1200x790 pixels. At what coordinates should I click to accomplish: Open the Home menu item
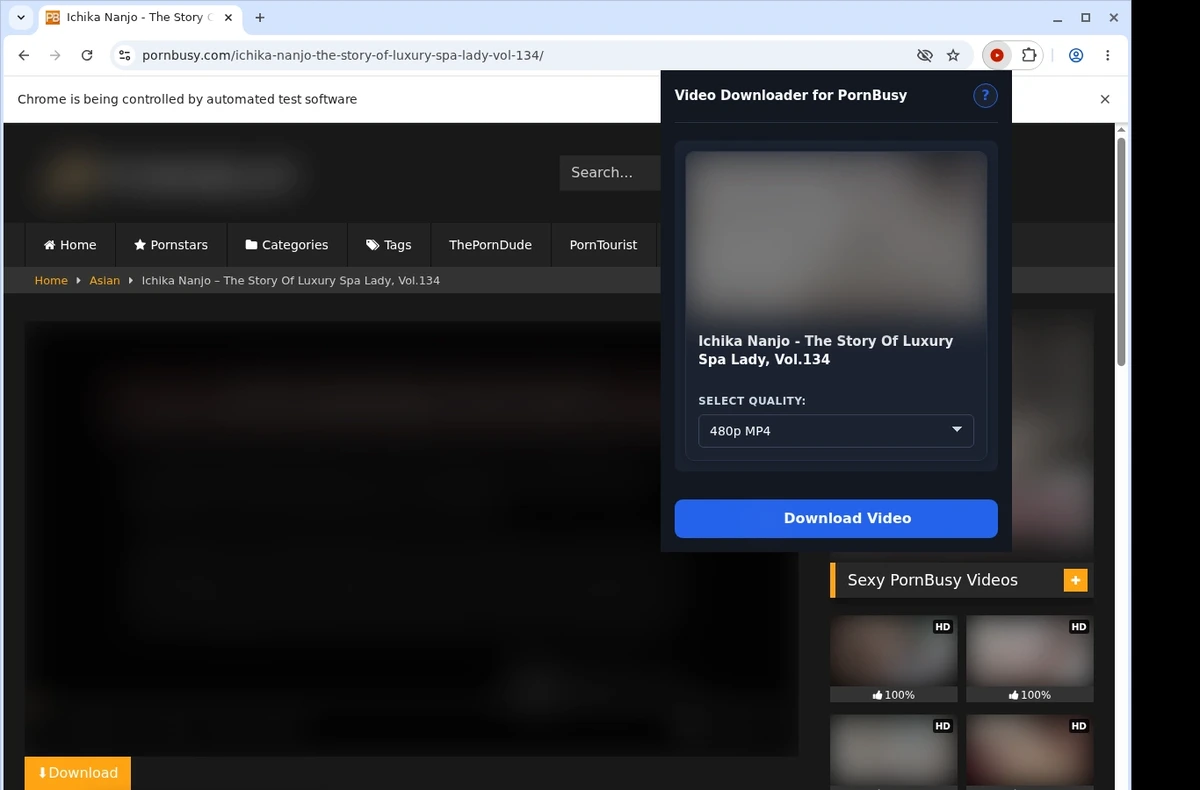pos(70,245)
